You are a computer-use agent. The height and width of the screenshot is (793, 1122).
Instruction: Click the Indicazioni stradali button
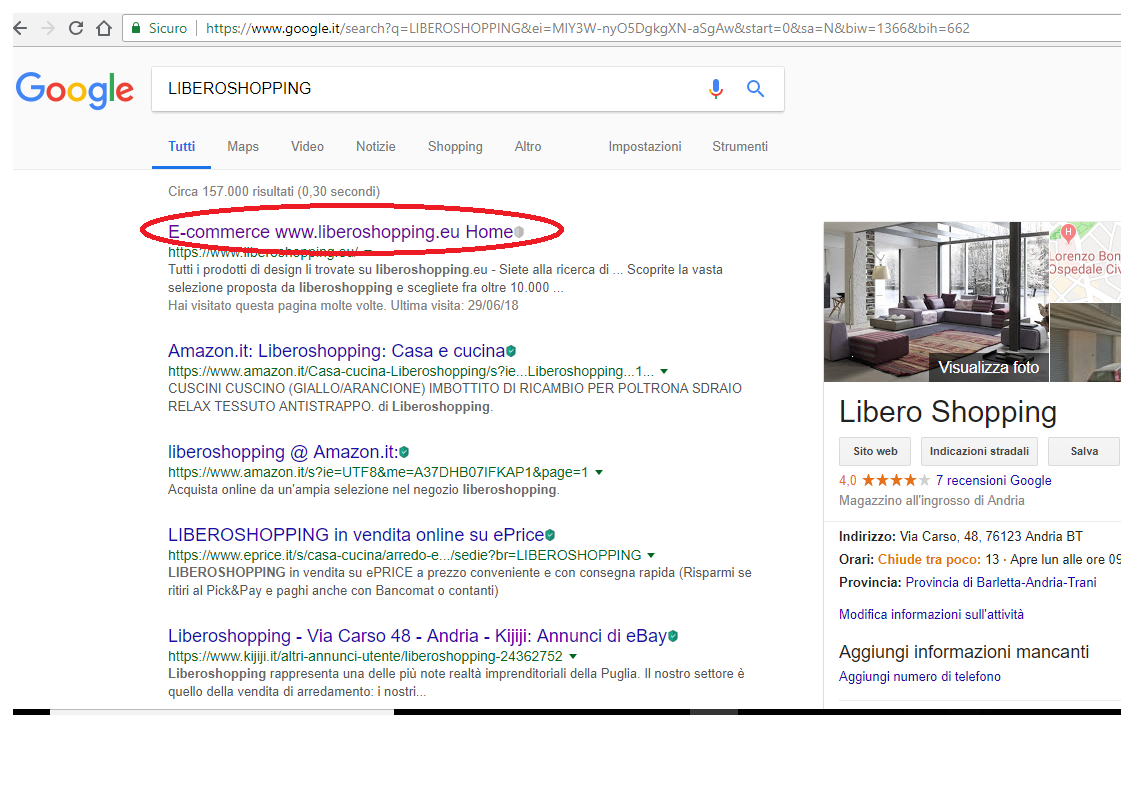(979, 451)
